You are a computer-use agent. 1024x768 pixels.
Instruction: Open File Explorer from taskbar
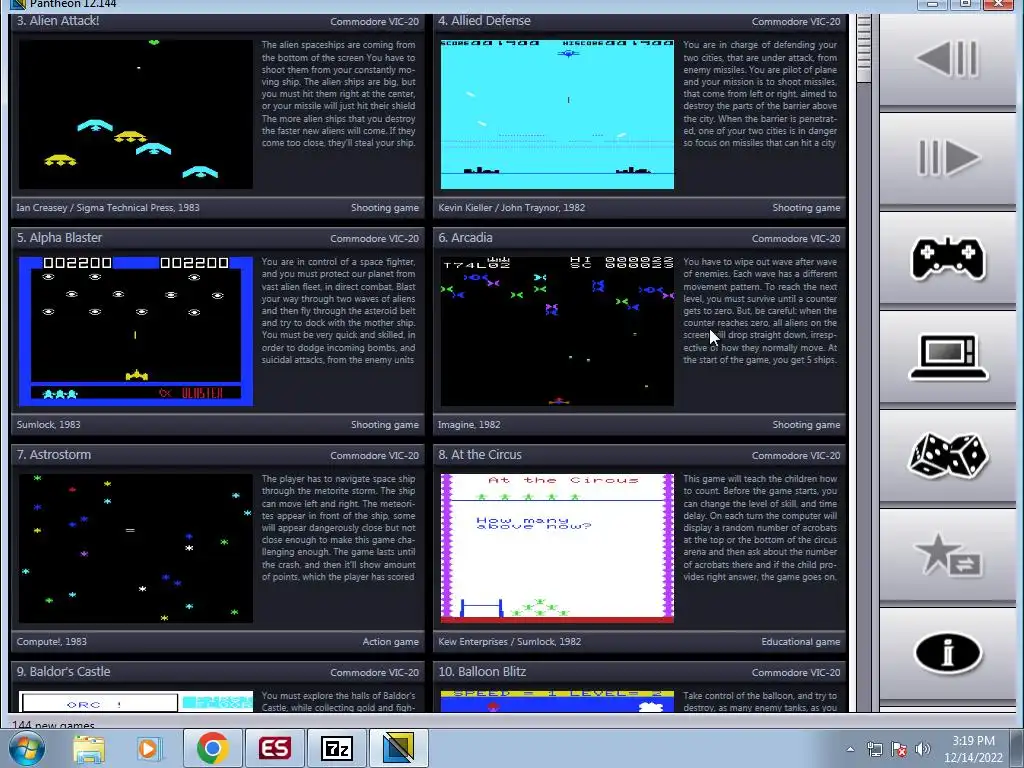point(89,748)
